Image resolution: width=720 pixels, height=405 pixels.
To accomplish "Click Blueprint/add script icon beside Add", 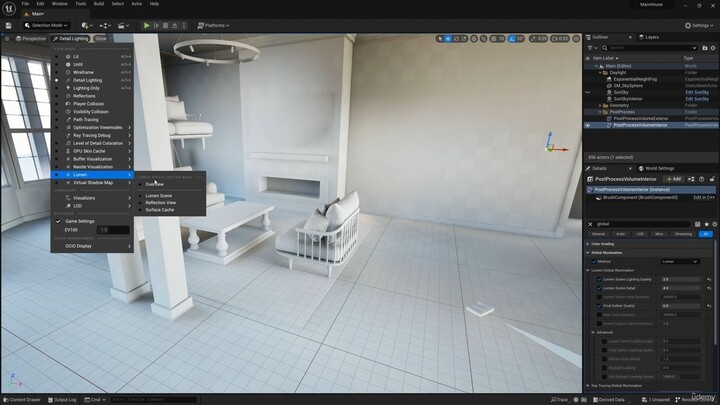I will click(691, 179).
